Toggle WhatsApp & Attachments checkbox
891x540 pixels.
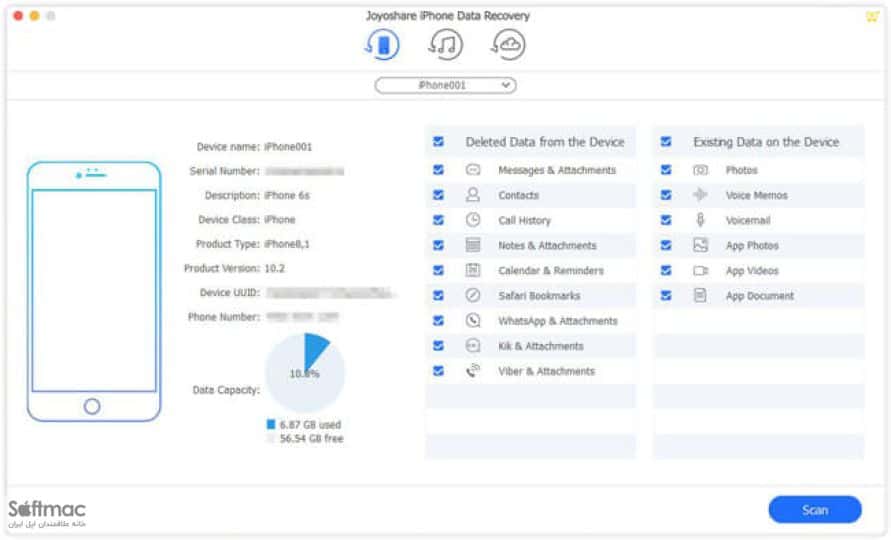click(x=438, y=321)
